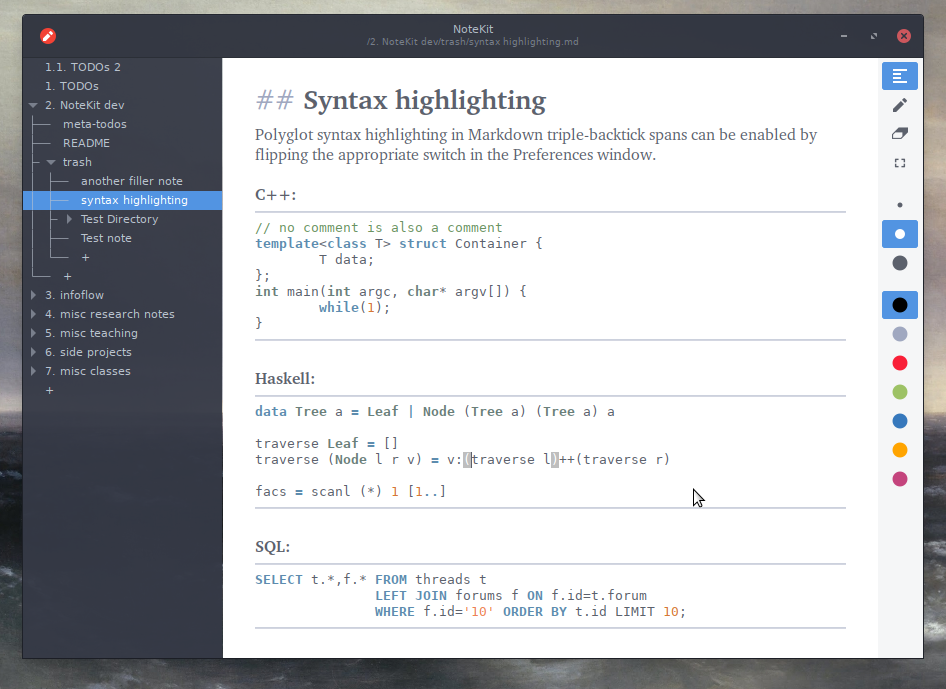946x689 pixels.
Task: Add new note inside NoteKit dev folder
Action: 68,276
